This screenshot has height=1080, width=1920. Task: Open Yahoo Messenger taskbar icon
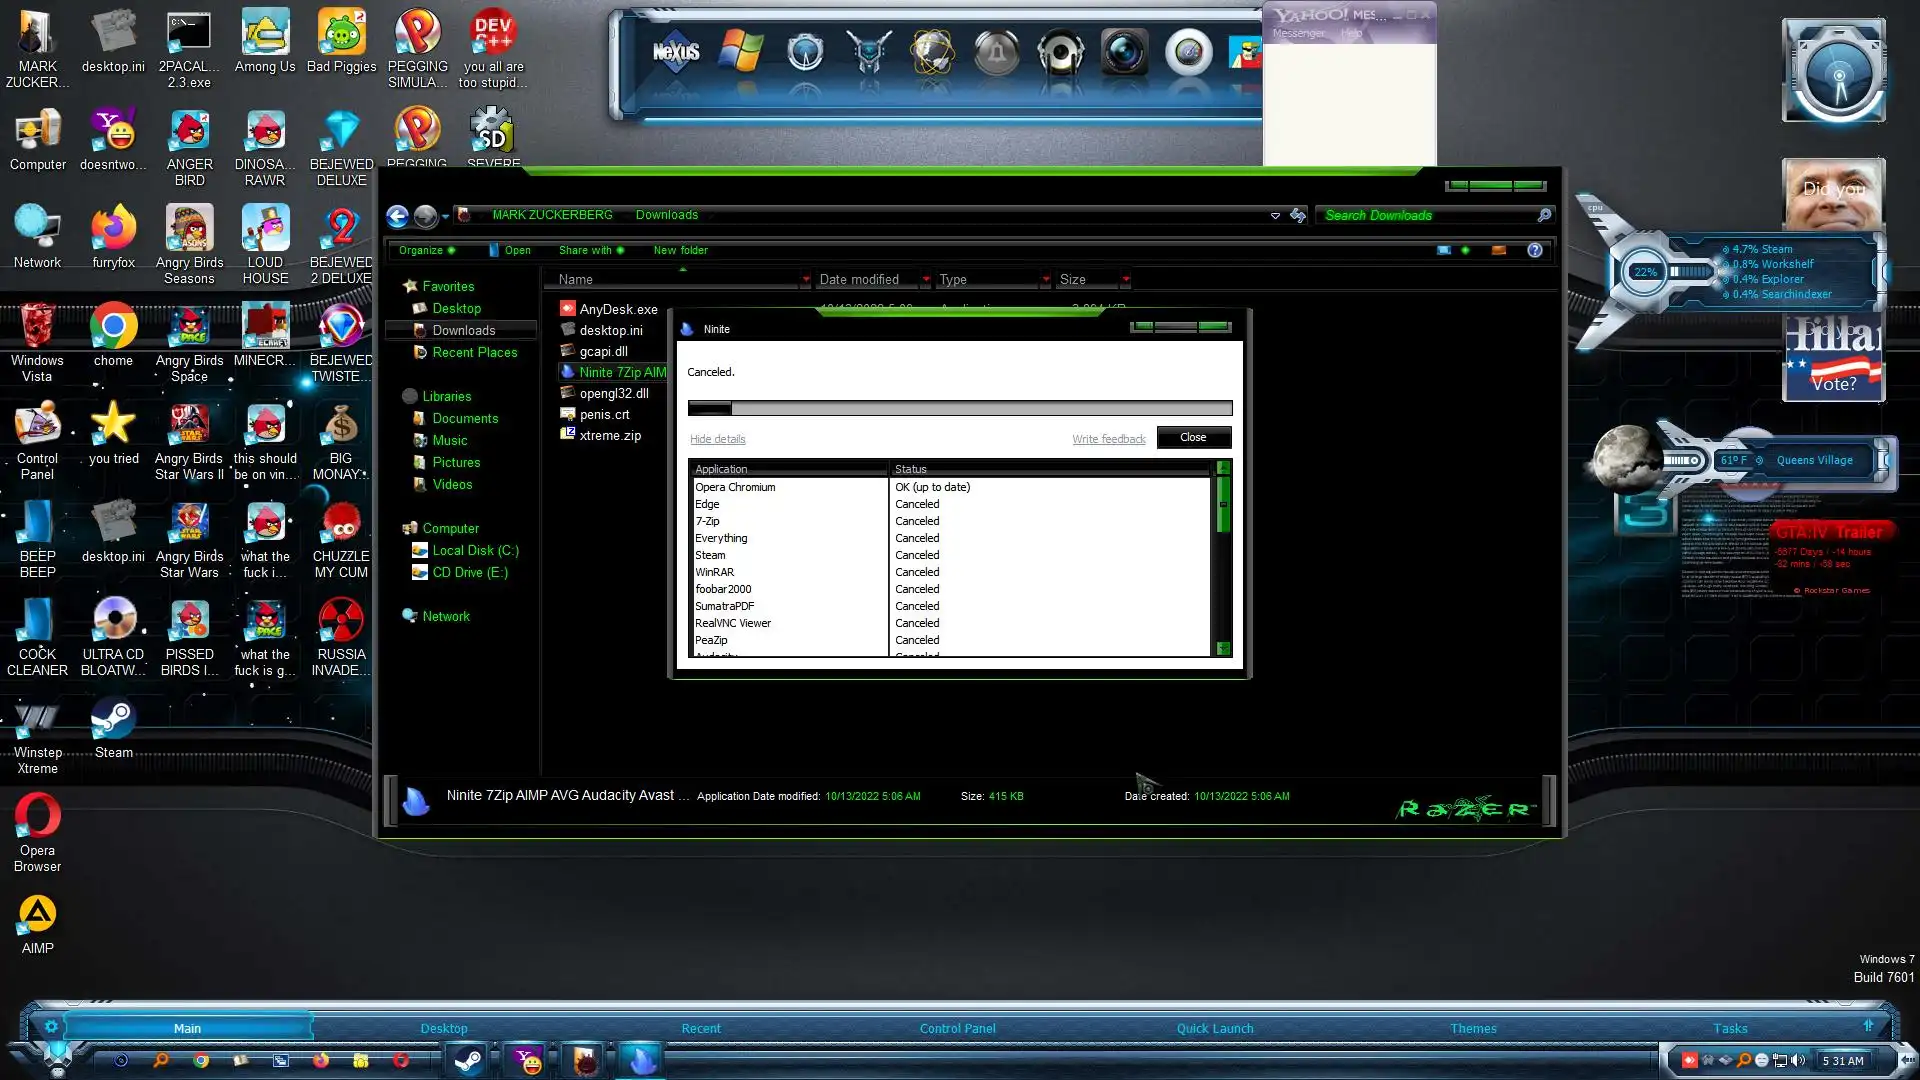526,1059
